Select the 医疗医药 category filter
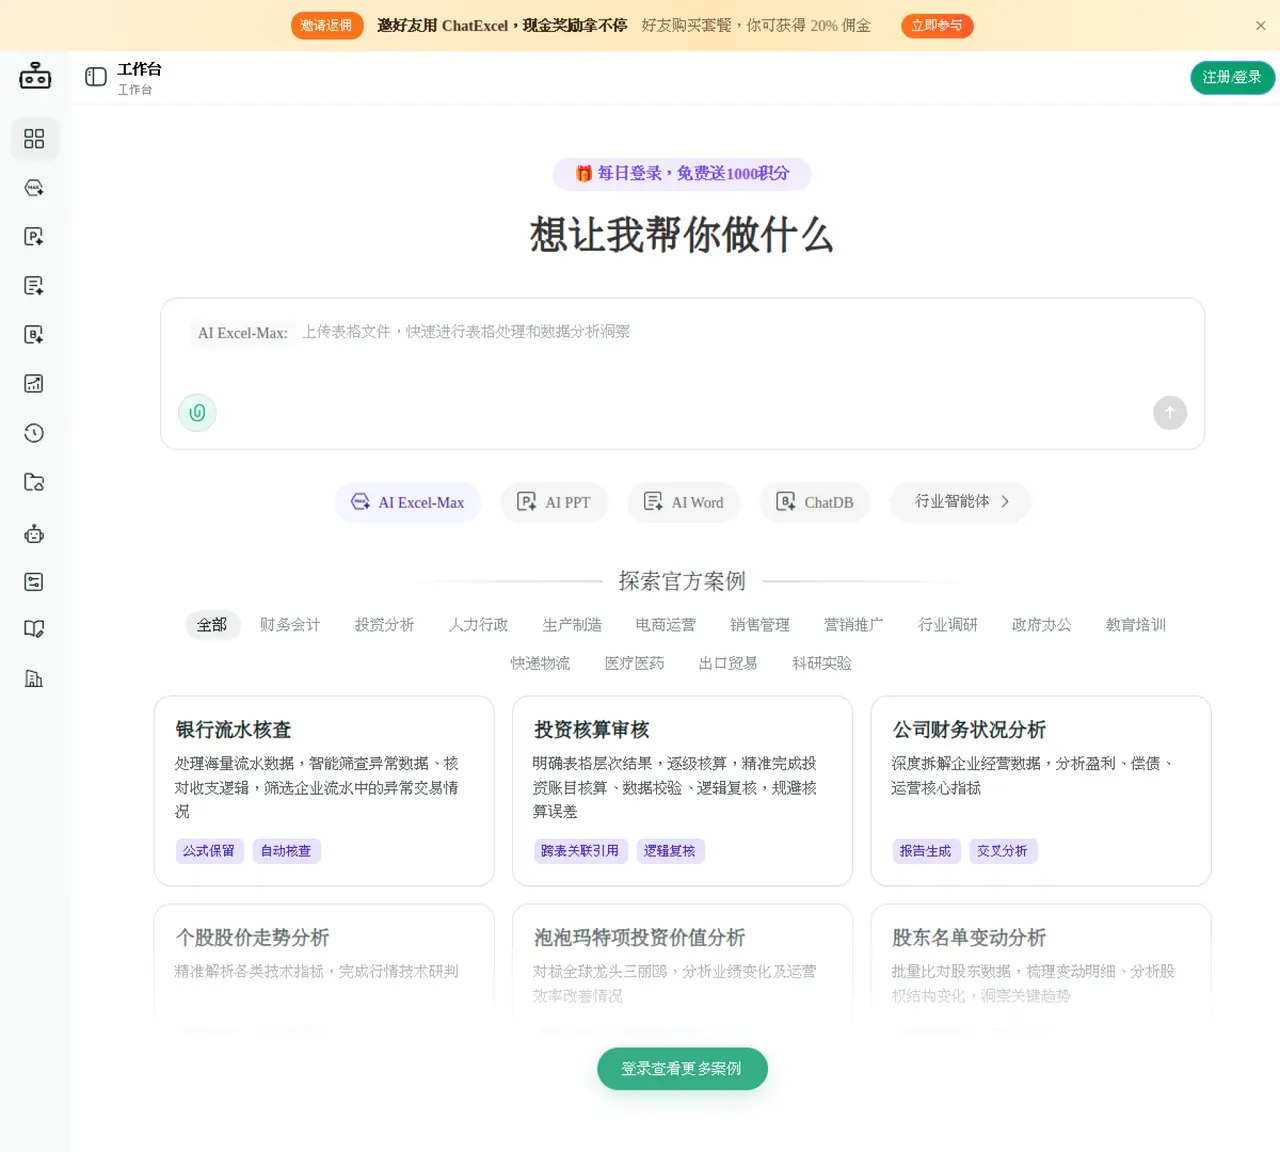Viewport: 1280px width, 1152px height. click(x=634, y=663)
